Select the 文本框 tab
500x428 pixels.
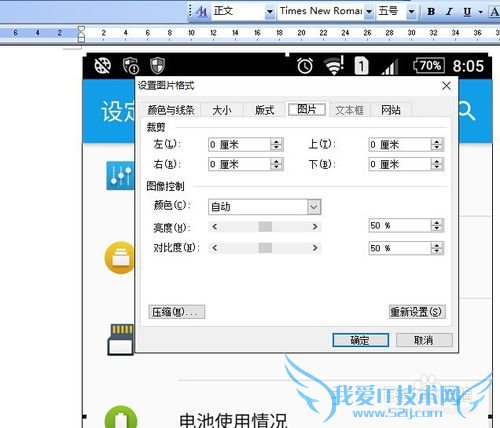(x=349, y=110)
